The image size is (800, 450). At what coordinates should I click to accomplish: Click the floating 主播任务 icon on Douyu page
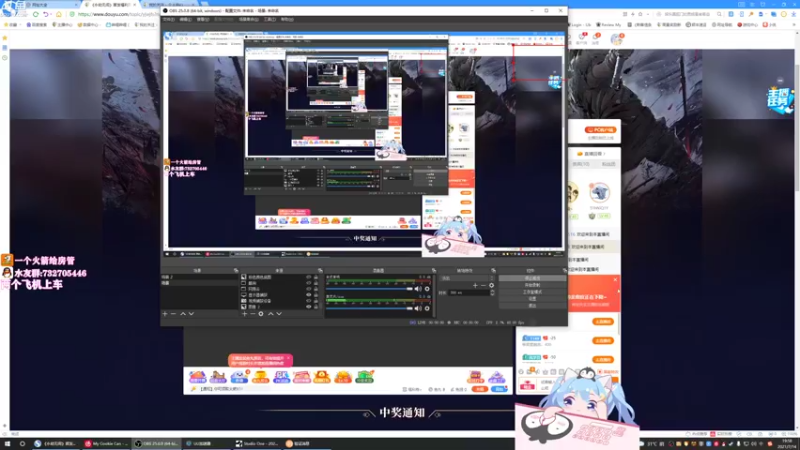point(780,101)
